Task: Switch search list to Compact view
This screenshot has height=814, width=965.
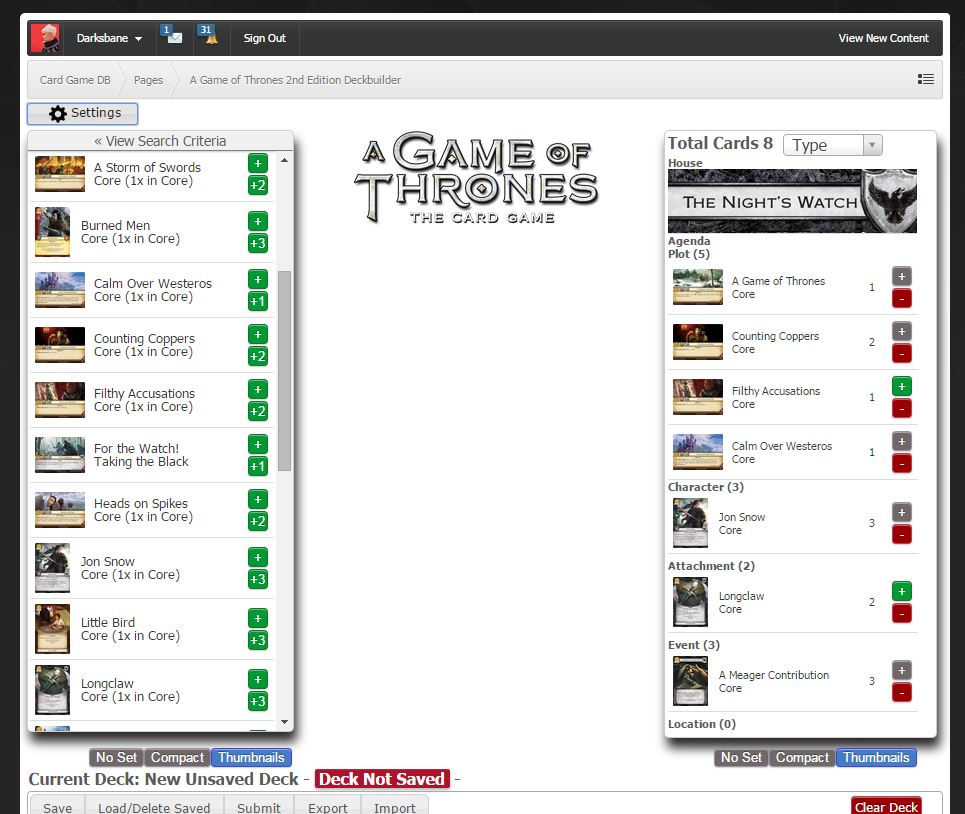Action: (x=177, y=757)
